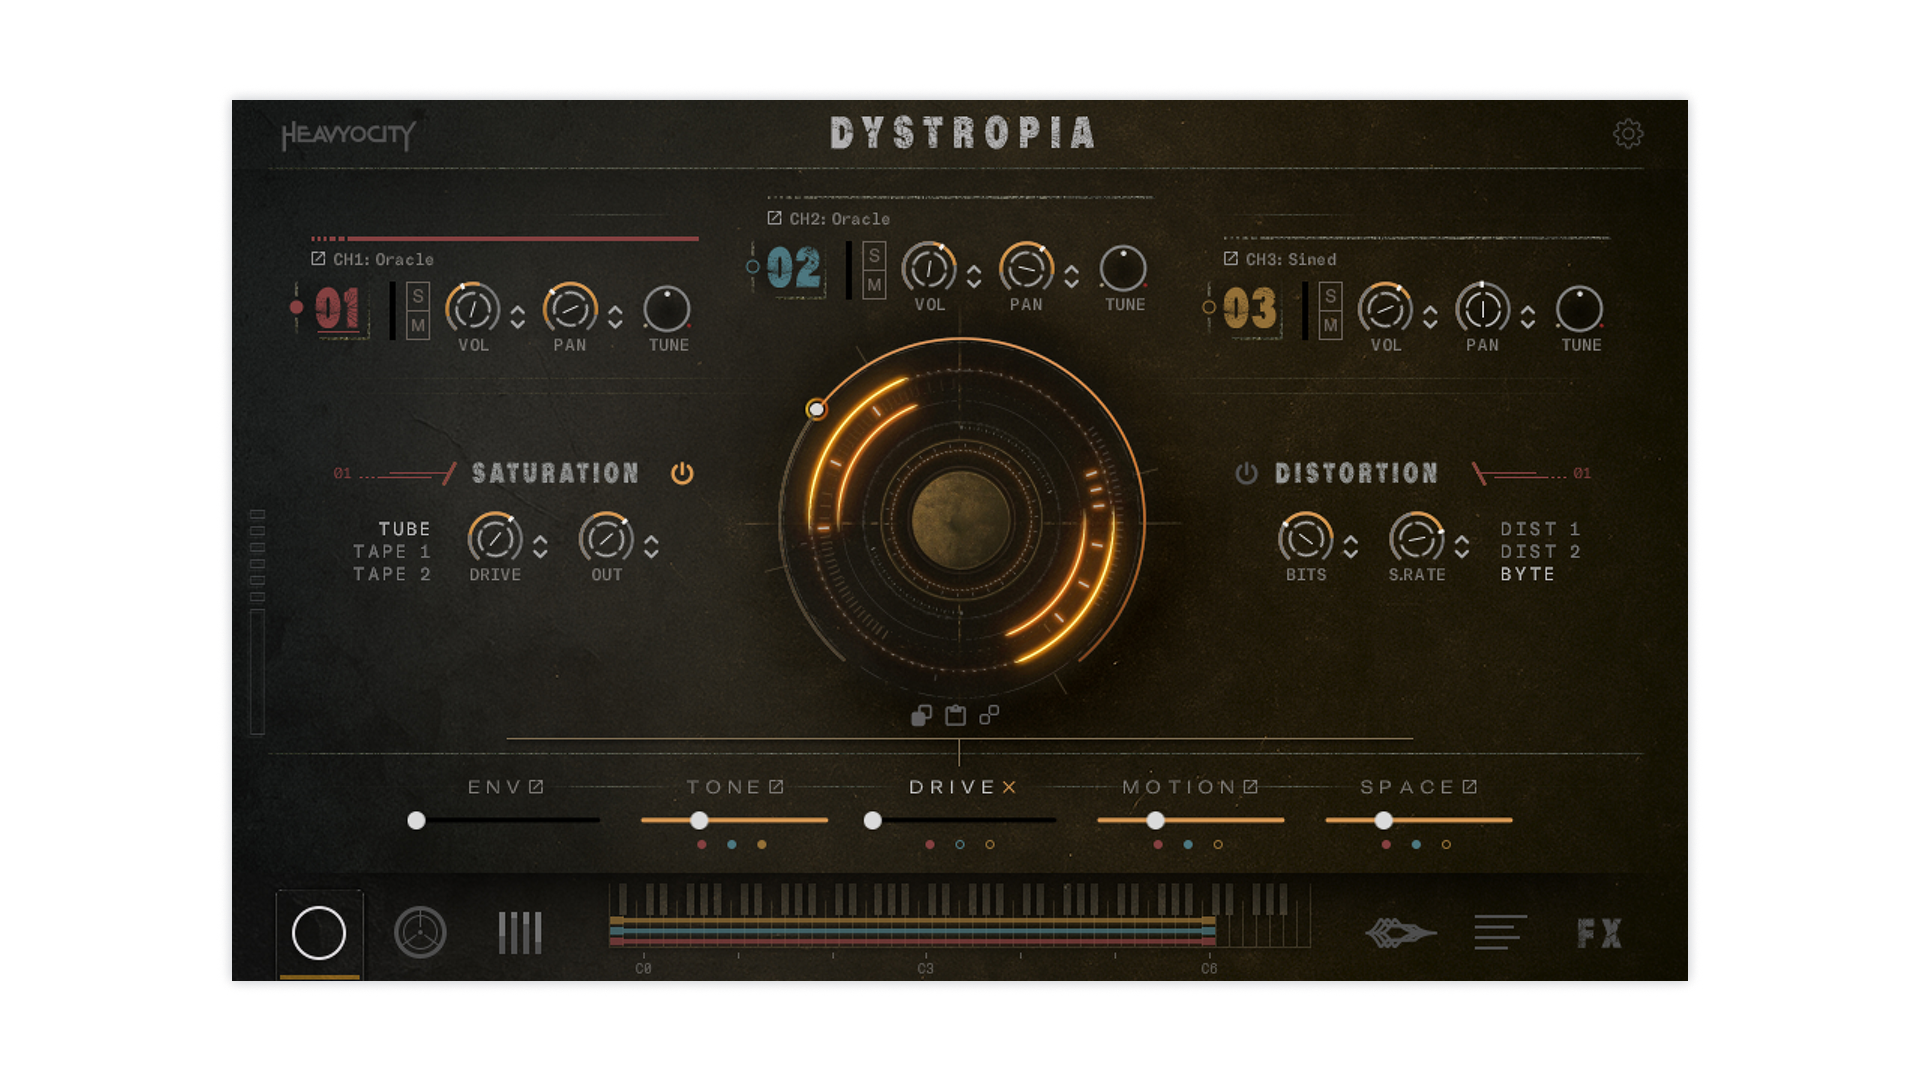Solo channel 01 with the S button
The height and width of the screenshot is (1080, 1920).
click(x=419, y=297)
